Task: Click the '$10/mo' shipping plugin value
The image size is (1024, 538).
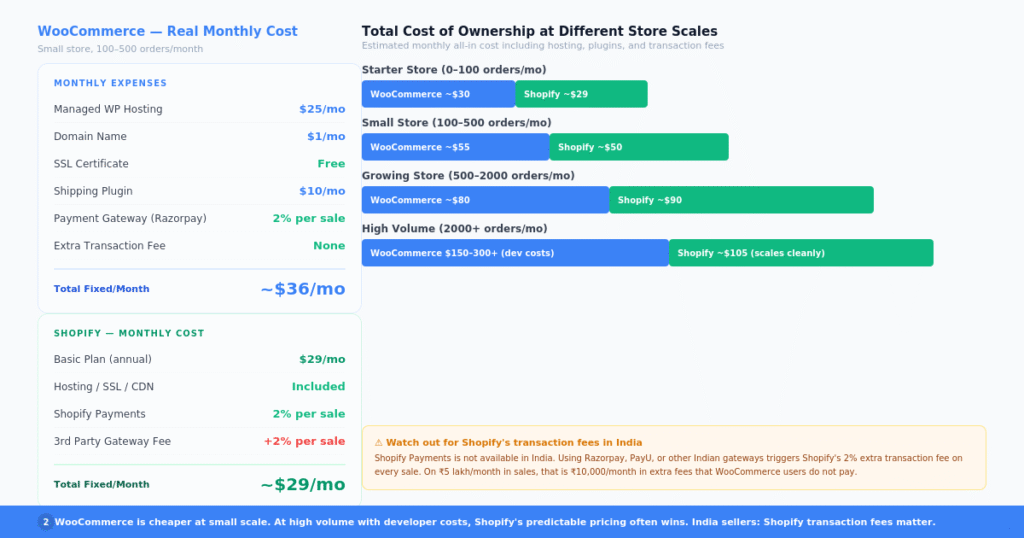Action: tap(322, 191)
